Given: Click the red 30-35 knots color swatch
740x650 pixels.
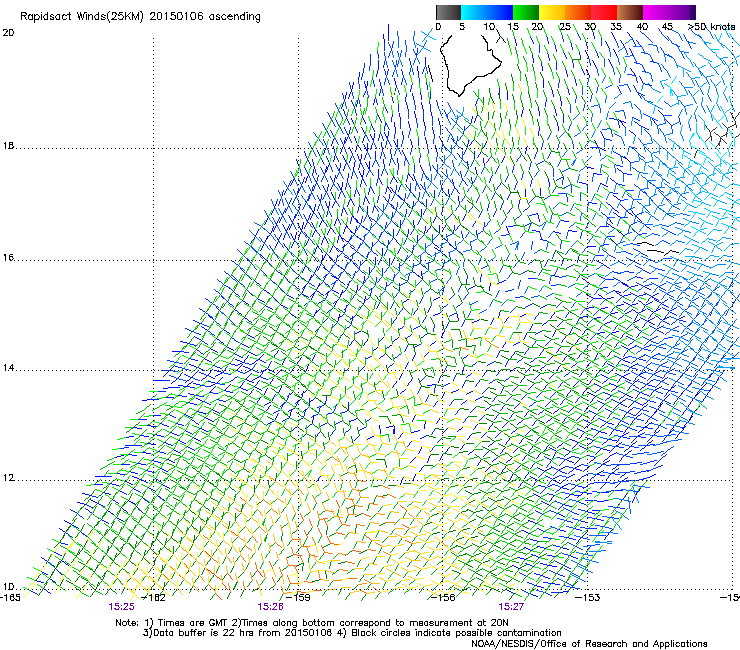Looking at the screenshot, I should pos(604,12).
